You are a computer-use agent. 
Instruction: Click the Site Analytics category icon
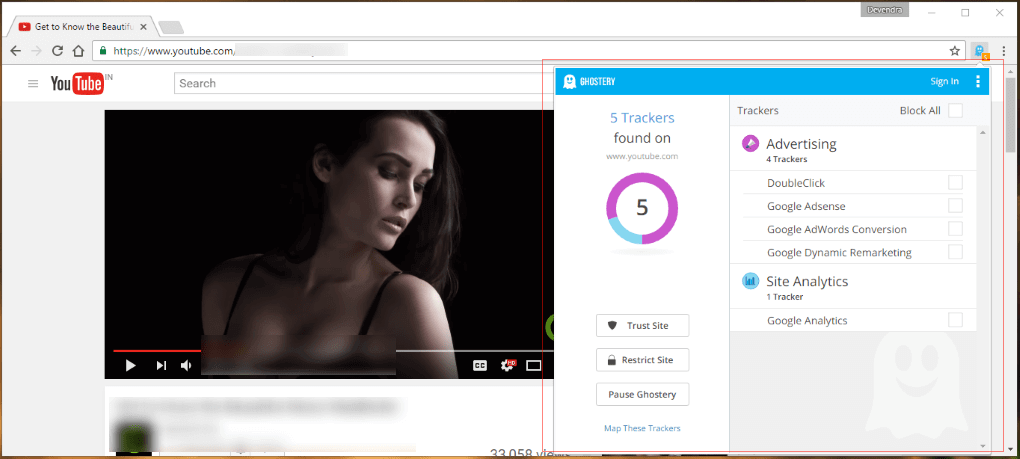point(750,281)
